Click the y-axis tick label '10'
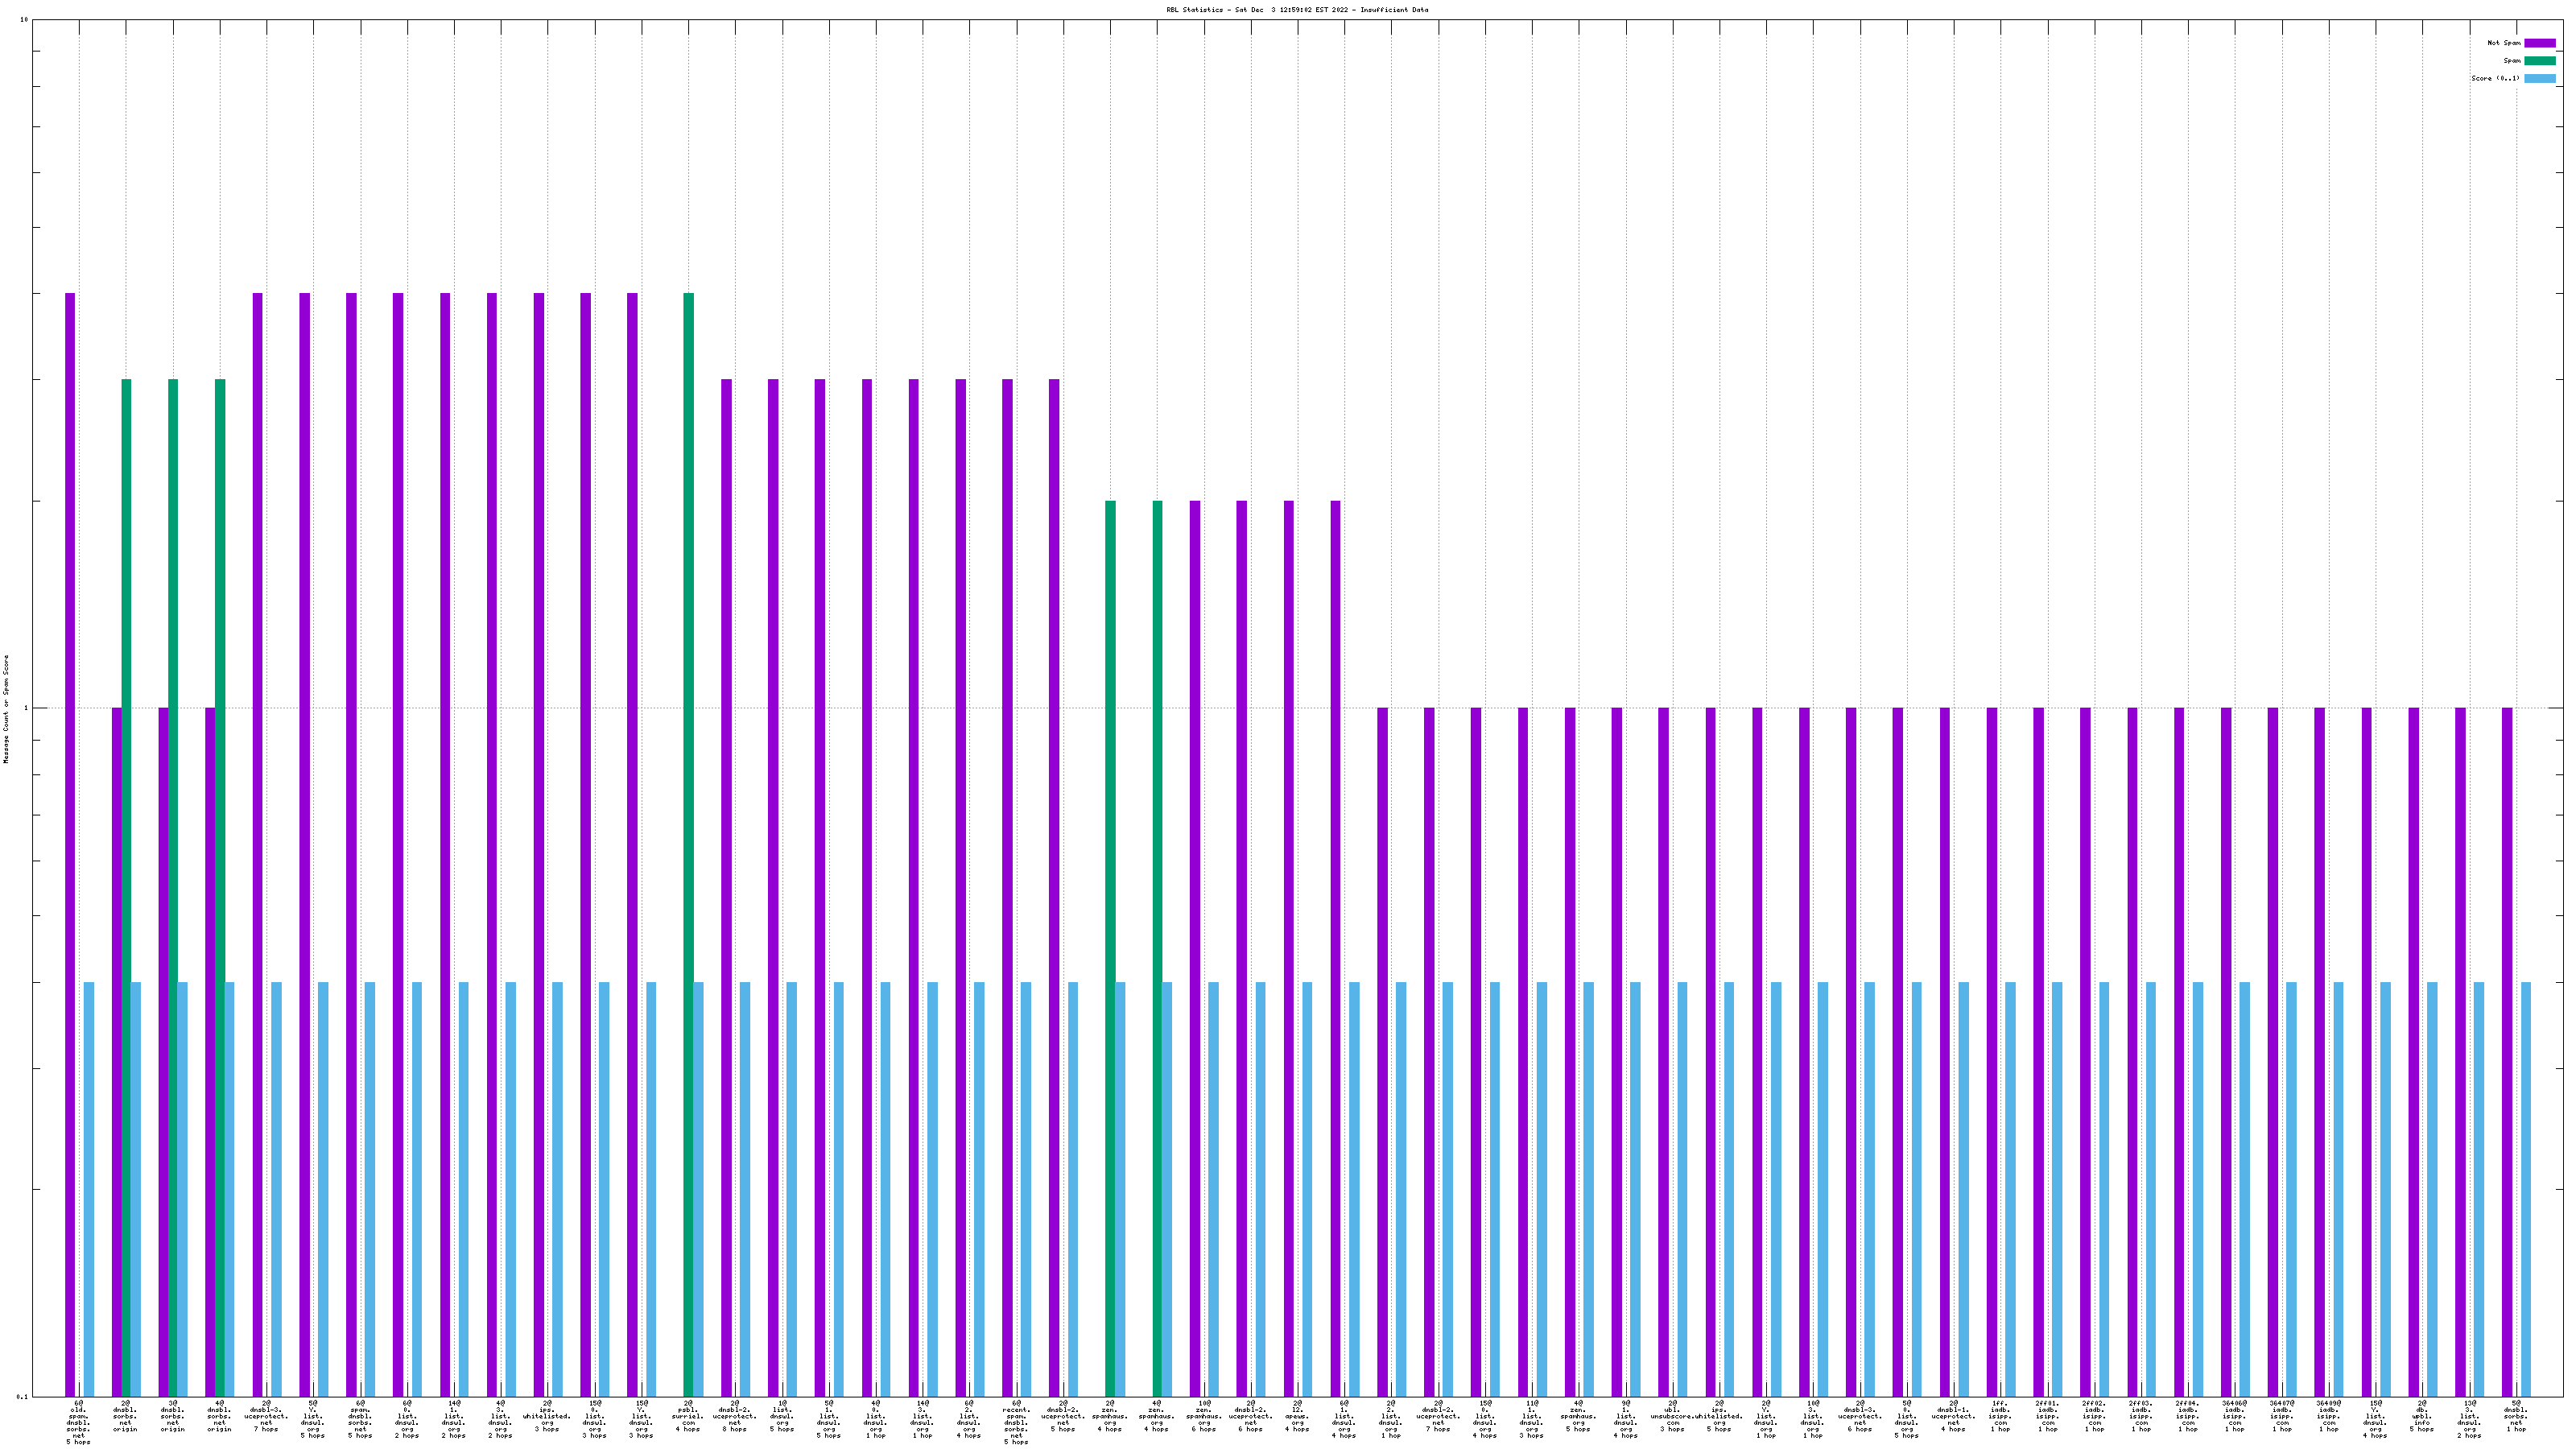Screen dimensions: 2576x1449 tap(24, 21)
